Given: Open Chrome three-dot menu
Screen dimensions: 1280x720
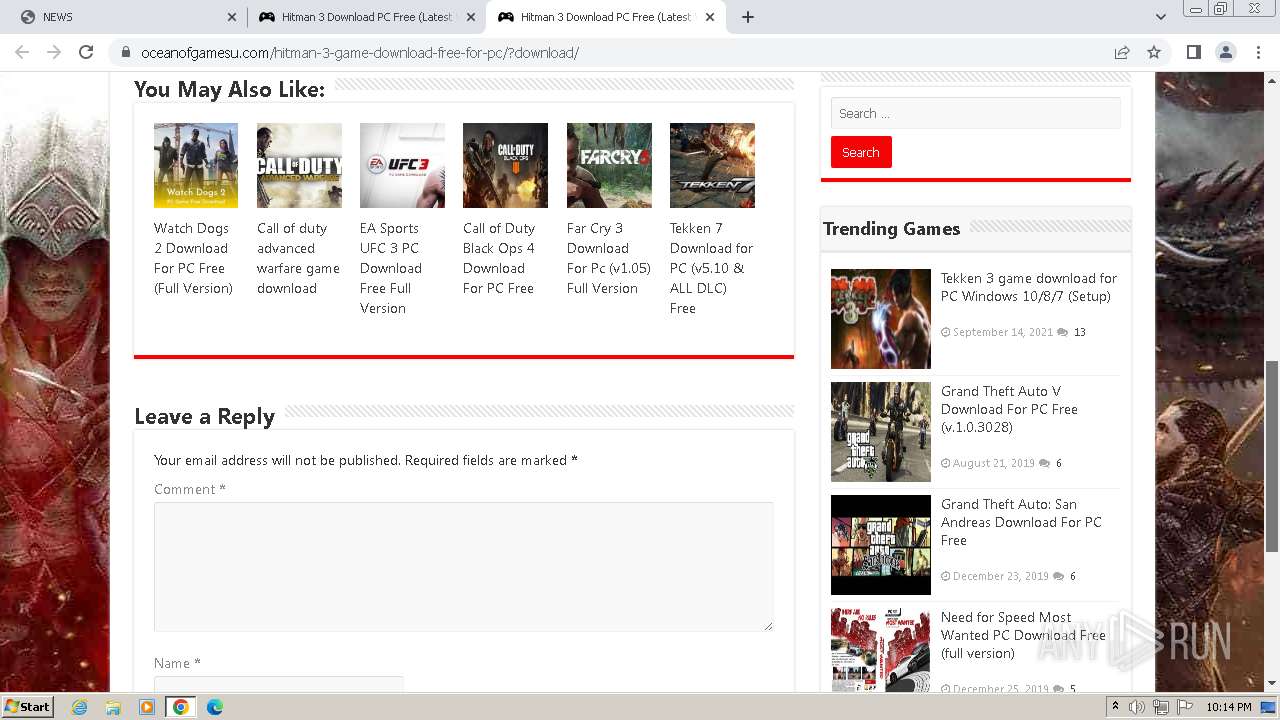Looking at the screenshot, I should 1258,52.
